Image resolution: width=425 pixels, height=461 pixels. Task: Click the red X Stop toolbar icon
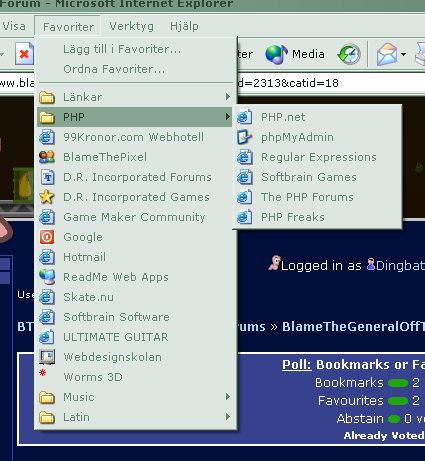[24, 53]
